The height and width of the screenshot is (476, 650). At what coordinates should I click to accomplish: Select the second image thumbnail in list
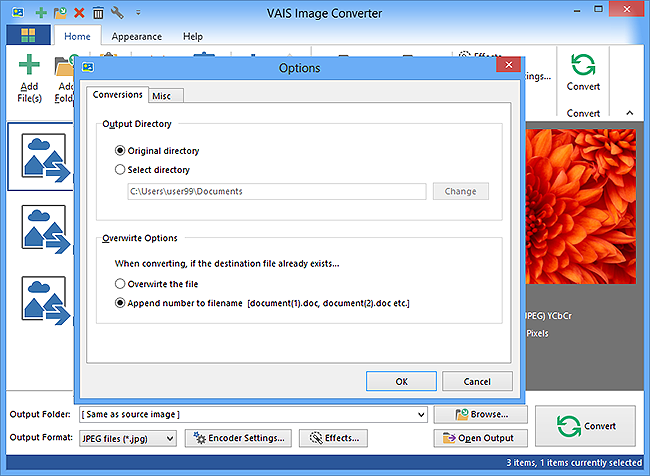(45, 229)
